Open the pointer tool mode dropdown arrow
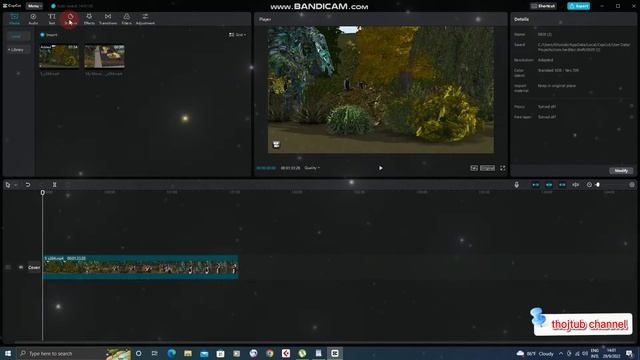The width and height of the screenshot is (640, 360). click(x=16, y=185)
